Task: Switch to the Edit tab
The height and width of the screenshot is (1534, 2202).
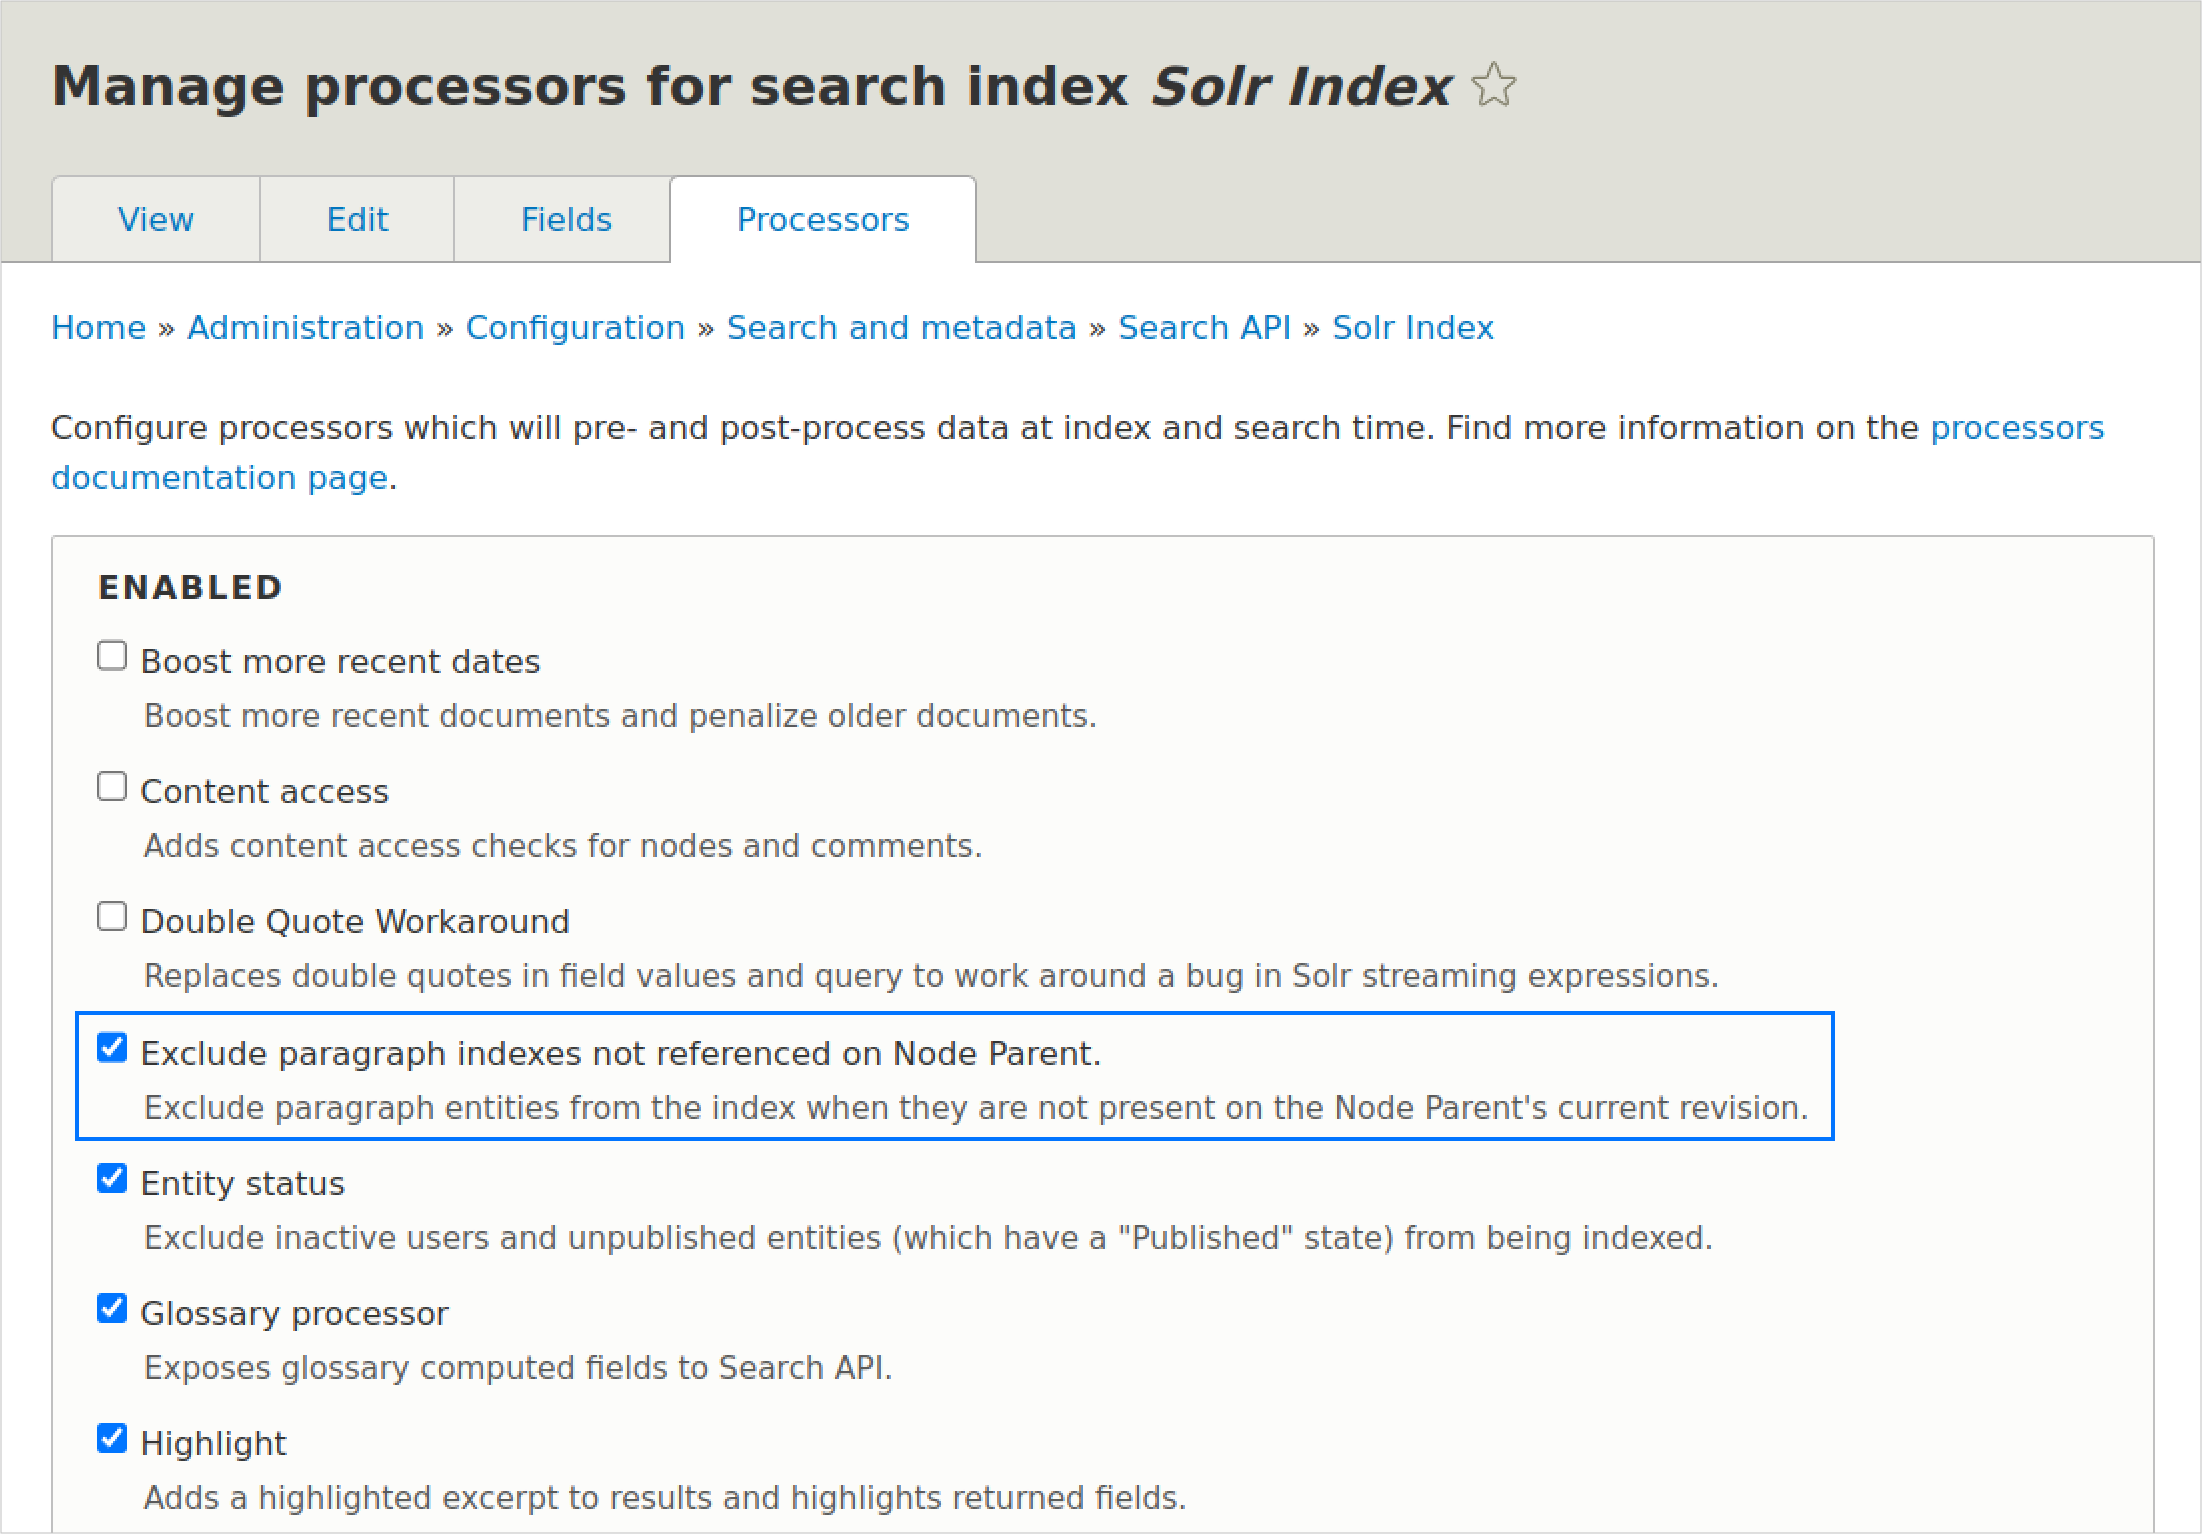Action: pos(357,219)
